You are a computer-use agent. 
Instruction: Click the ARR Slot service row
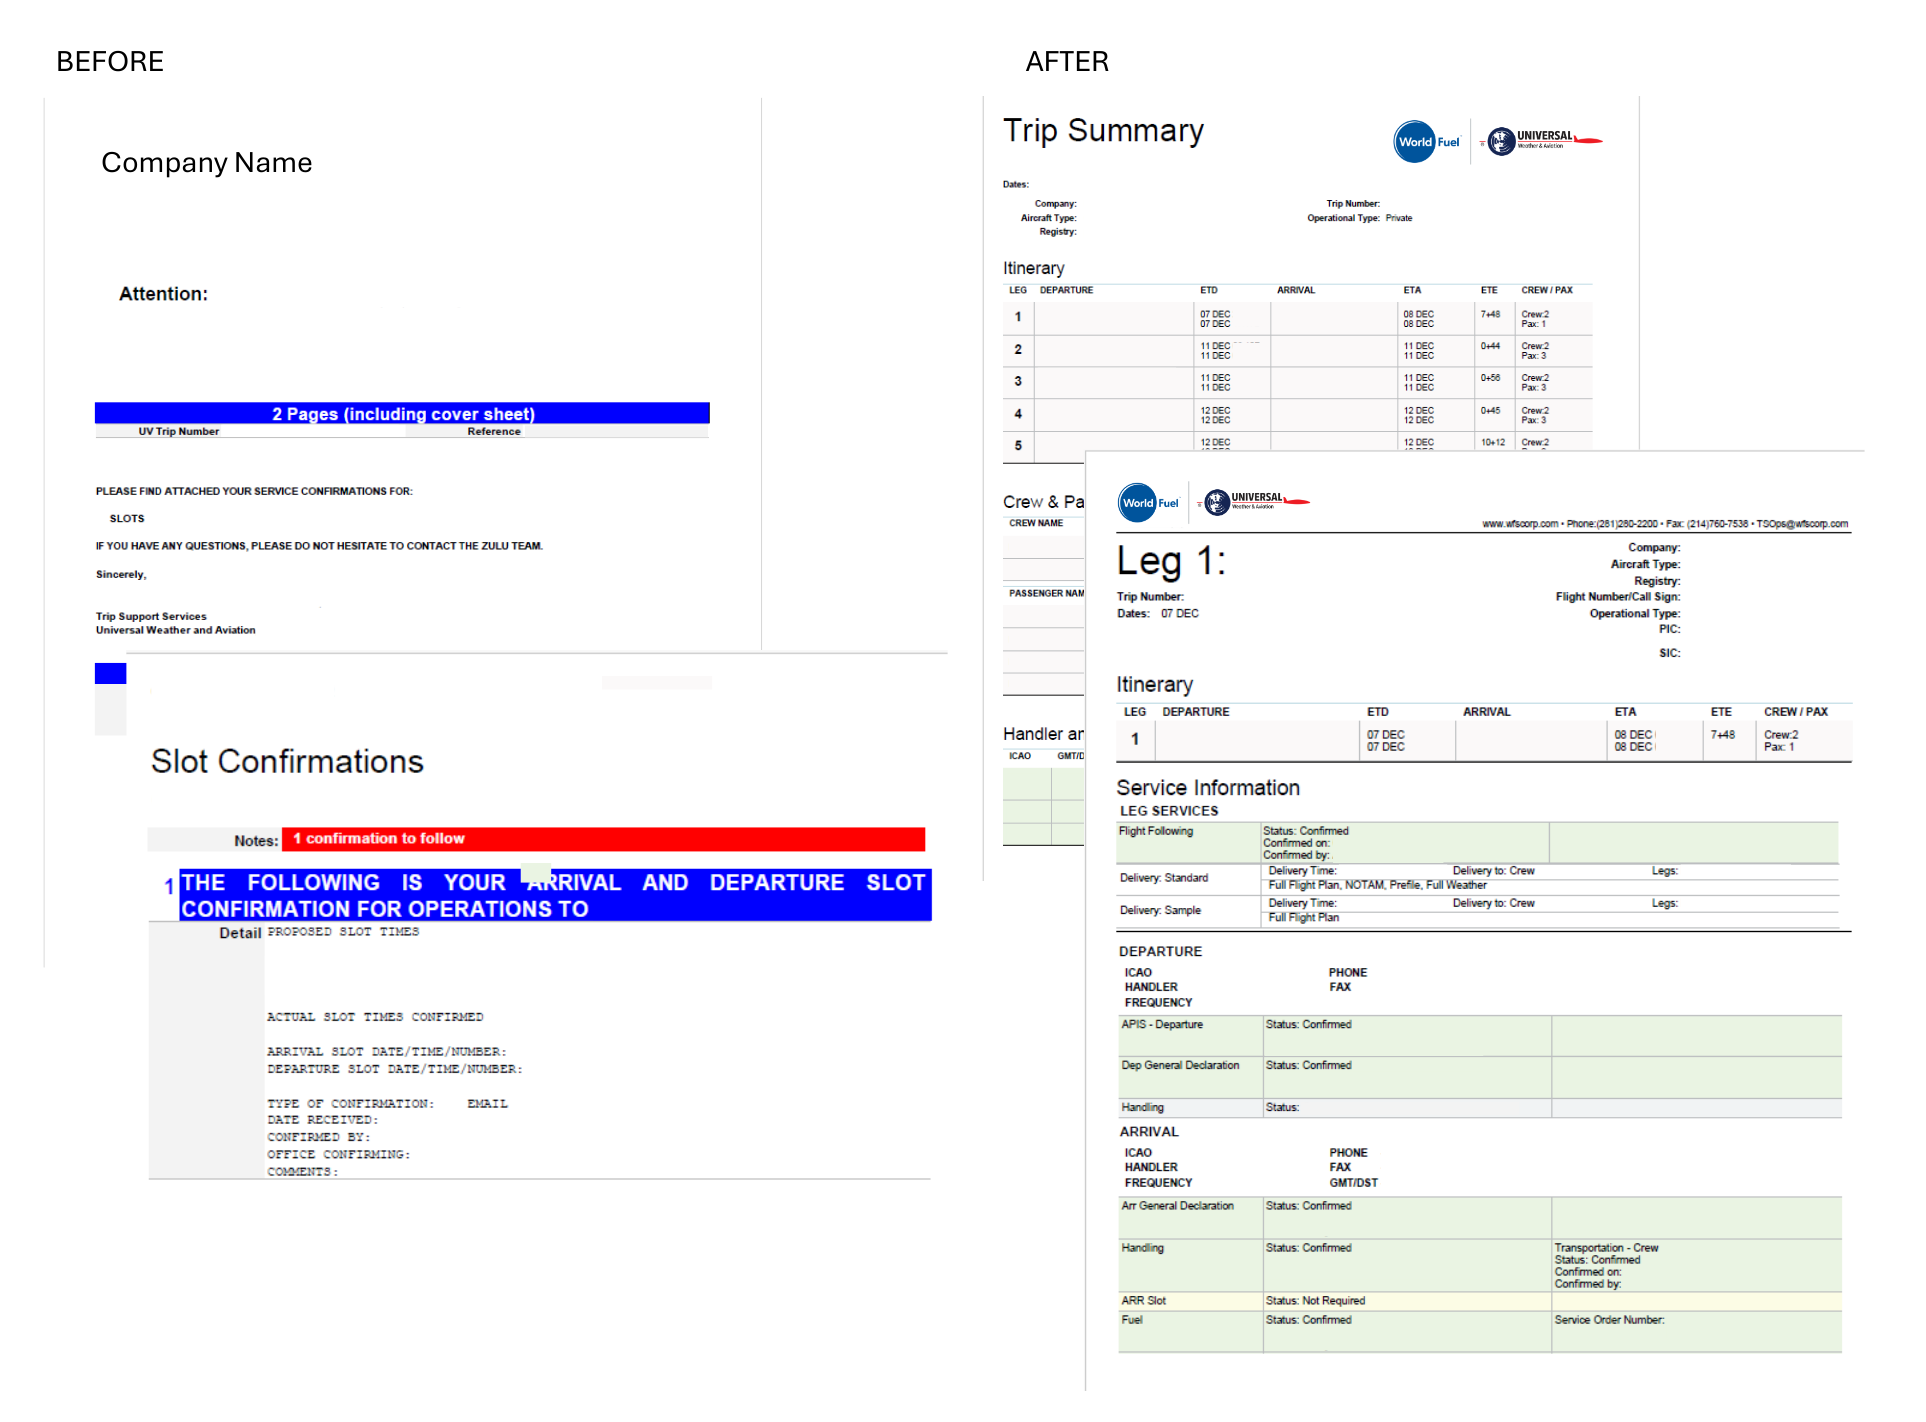(x=1480, y=1302)
